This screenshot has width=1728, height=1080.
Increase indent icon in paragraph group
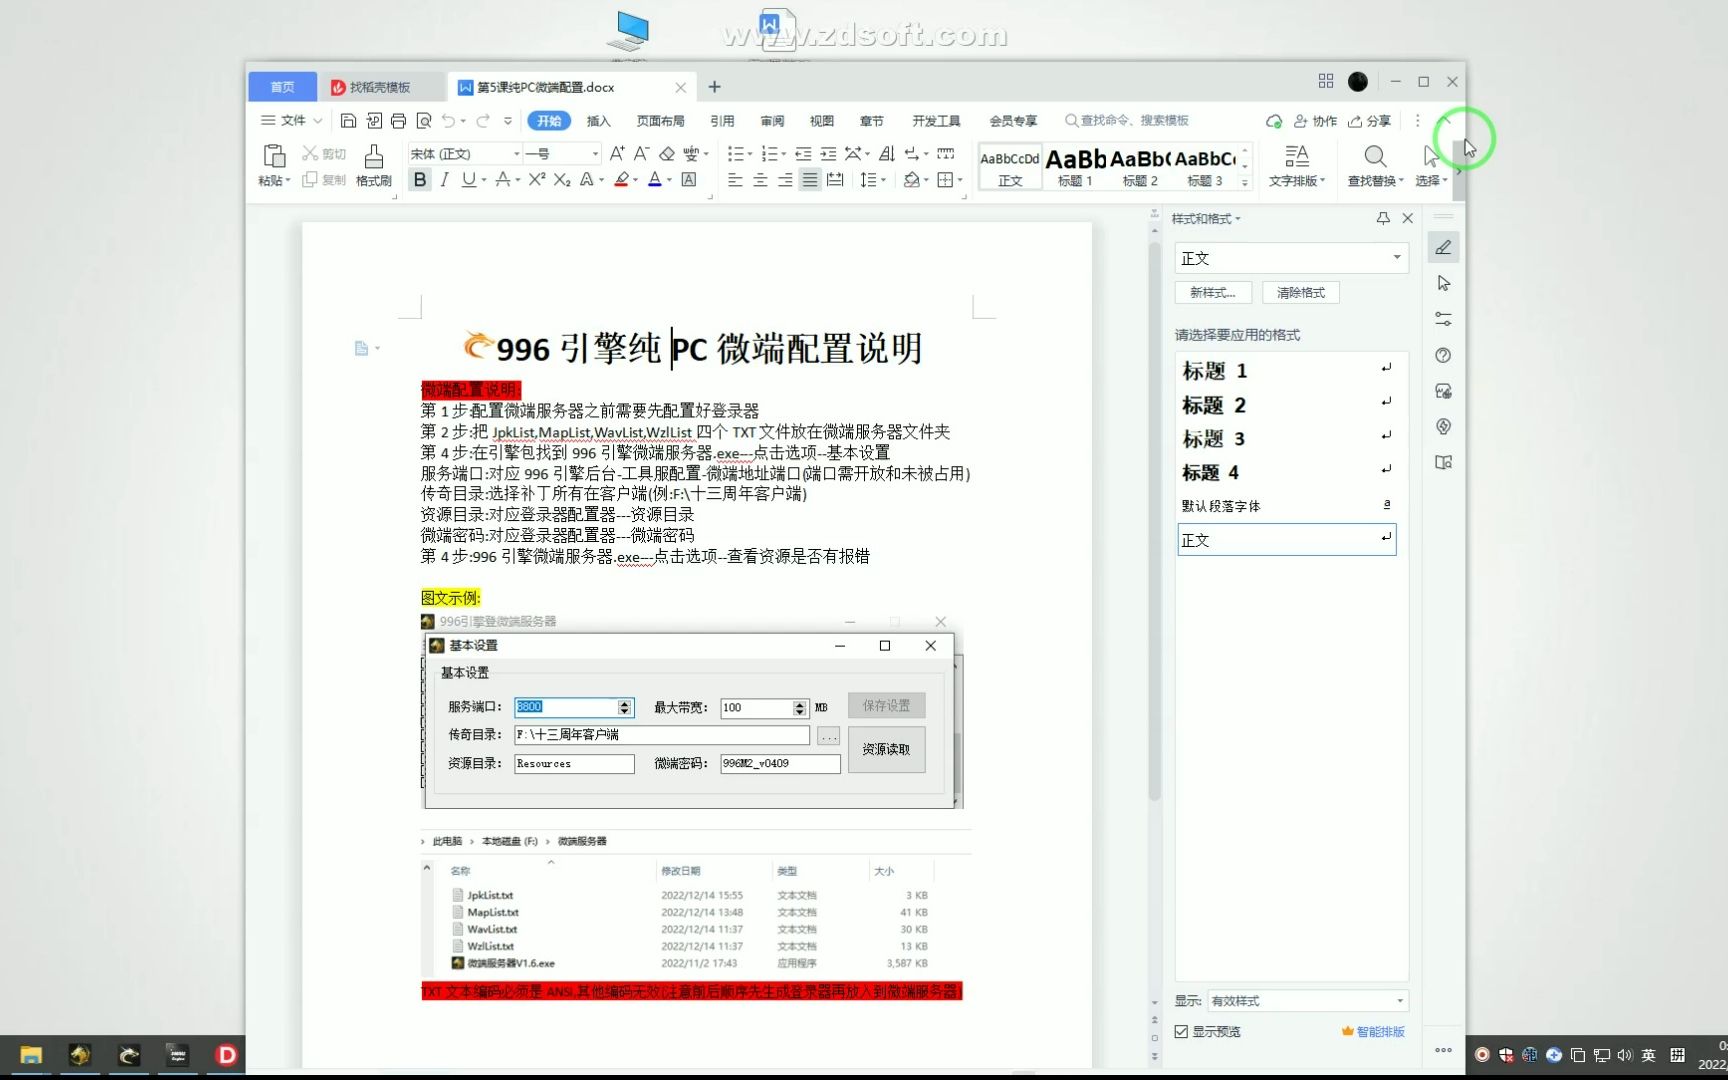[x=828, y=153]
